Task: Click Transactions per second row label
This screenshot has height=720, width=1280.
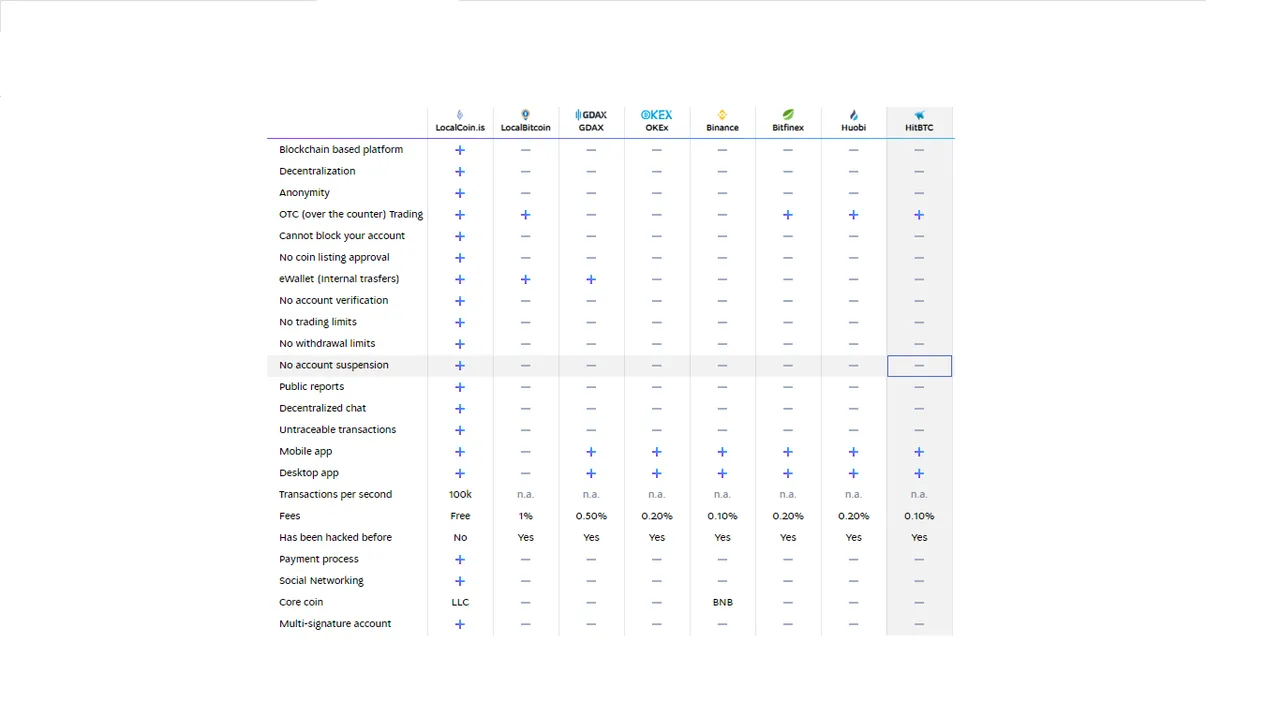Action: click(x=336, y=495)
